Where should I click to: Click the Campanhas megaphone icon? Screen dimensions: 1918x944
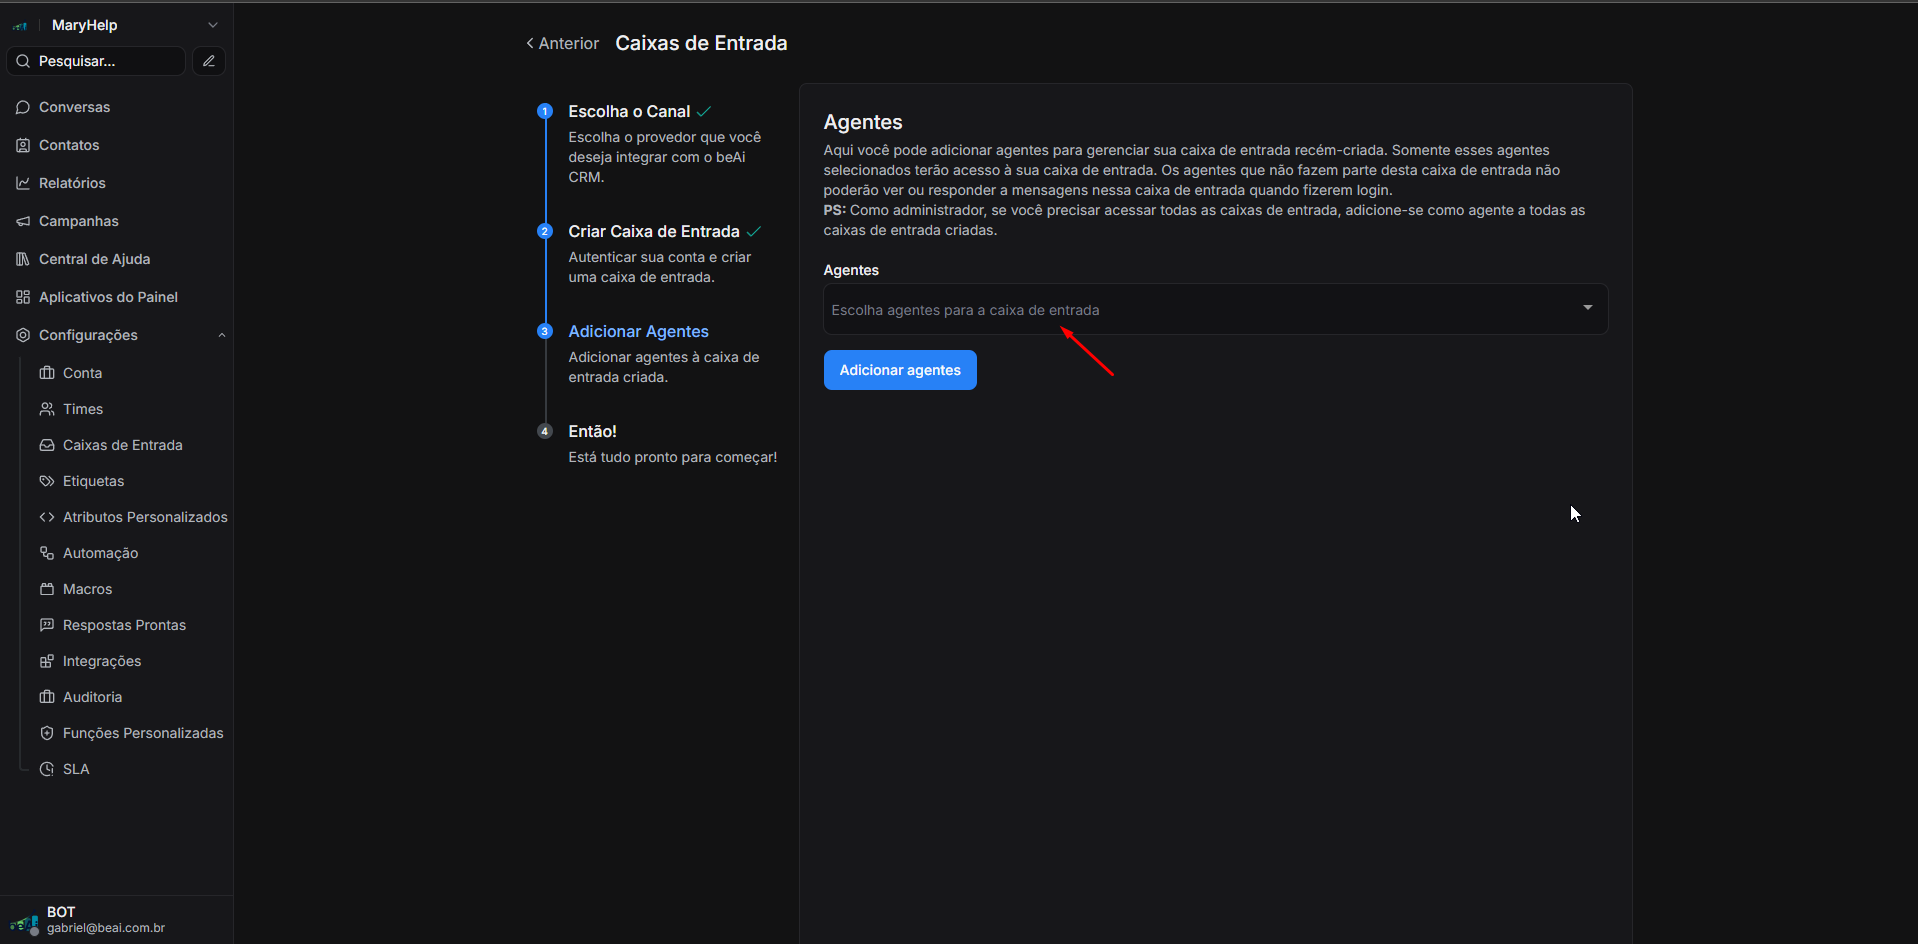point(23,221)
